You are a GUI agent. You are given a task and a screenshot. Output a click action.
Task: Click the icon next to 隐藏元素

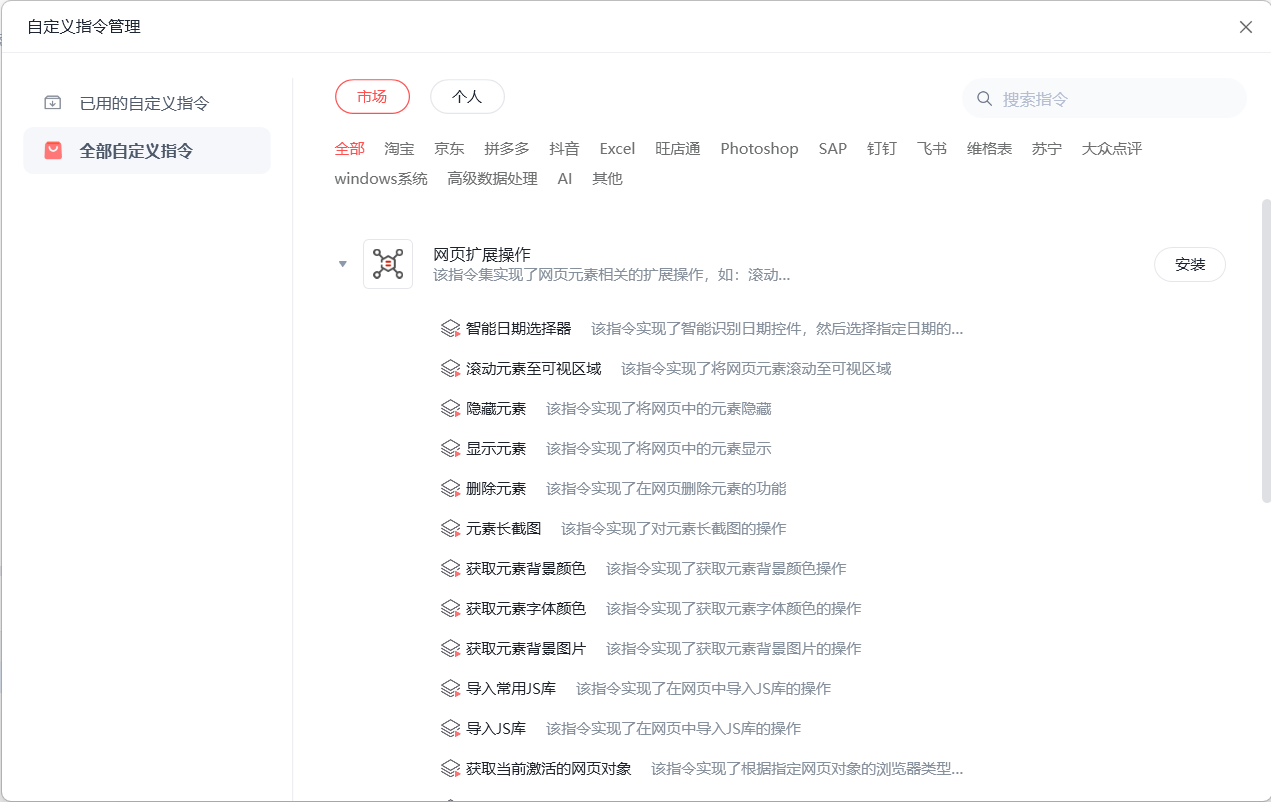450,408
